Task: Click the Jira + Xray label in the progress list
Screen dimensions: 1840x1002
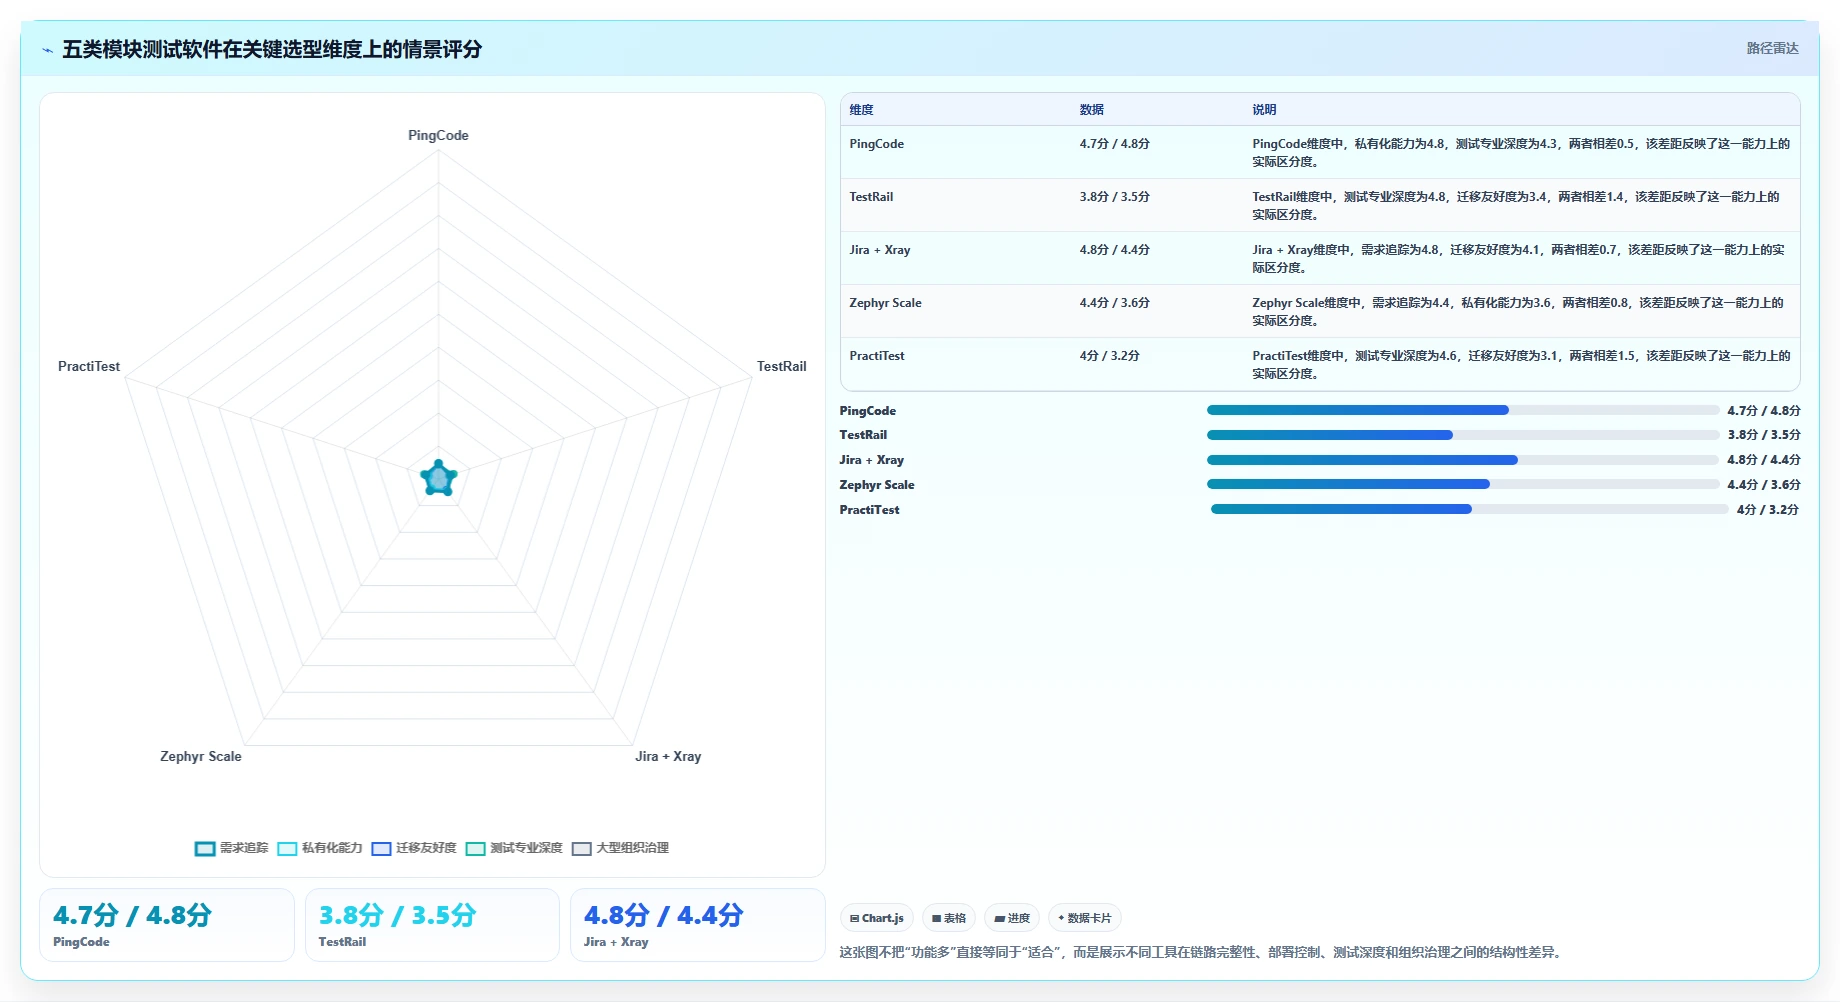Action: coord(871,460)
